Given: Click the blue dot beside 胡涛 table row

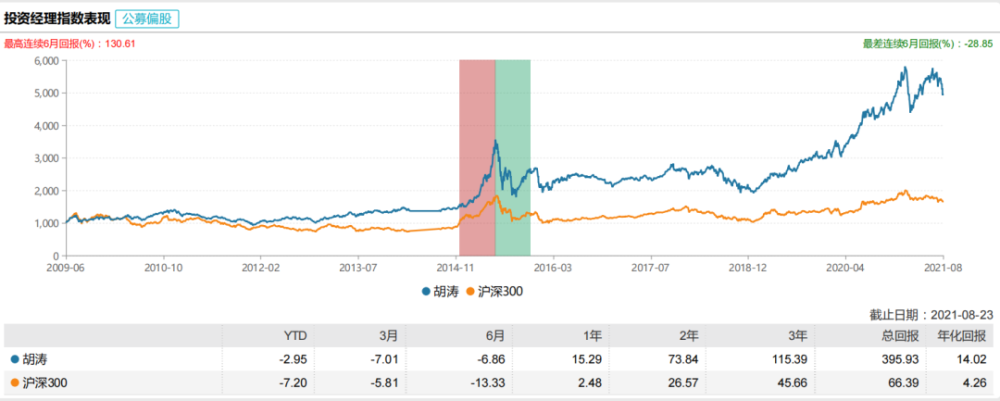Looking at the screenshot, I should (x=13, y=358).
